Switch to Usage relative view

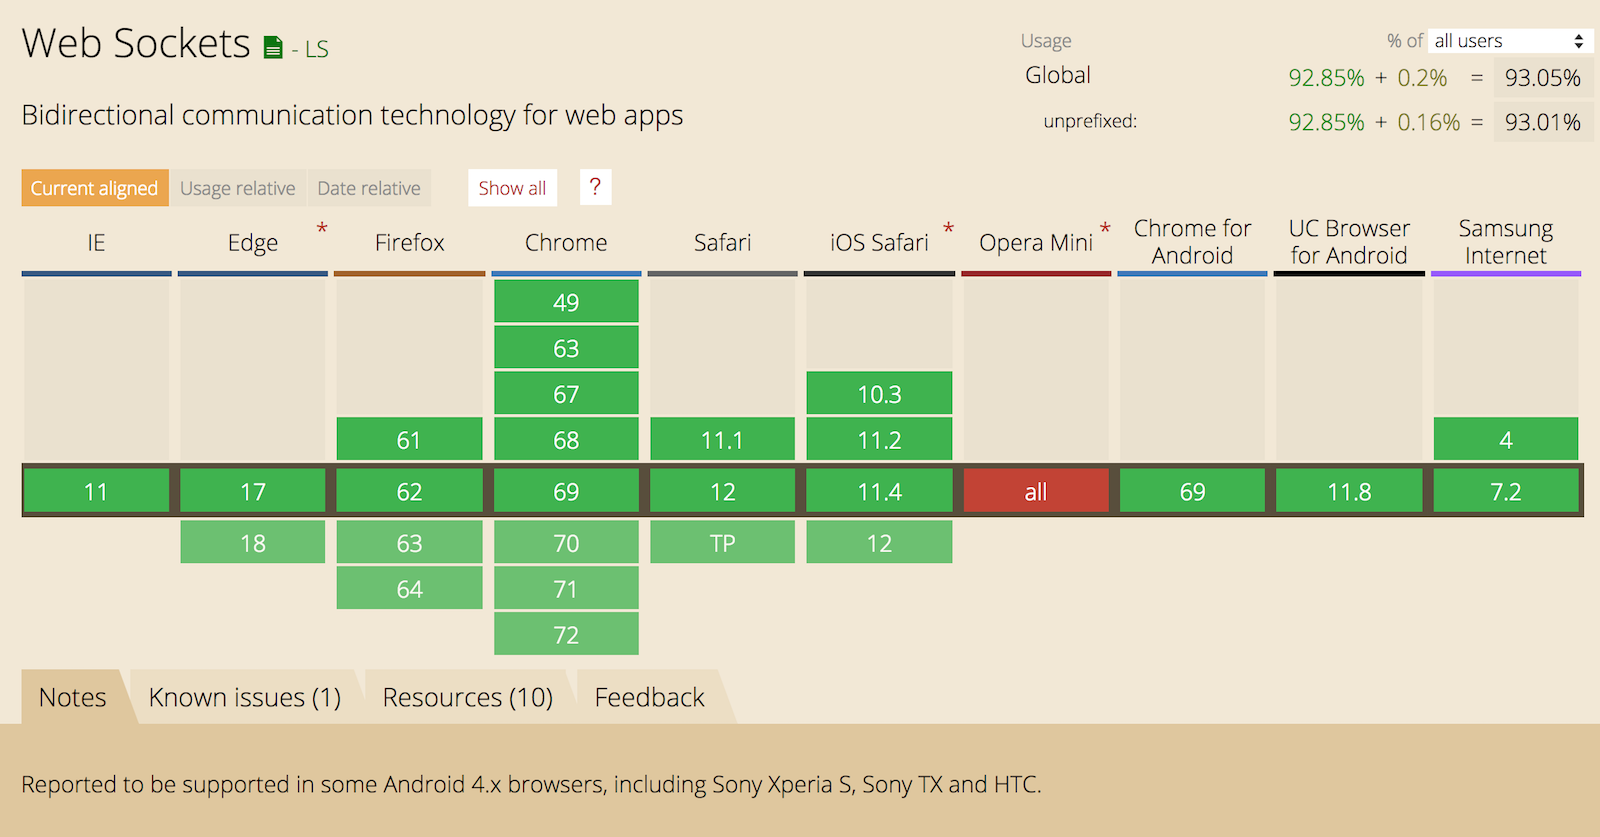(x=238, y=188)
